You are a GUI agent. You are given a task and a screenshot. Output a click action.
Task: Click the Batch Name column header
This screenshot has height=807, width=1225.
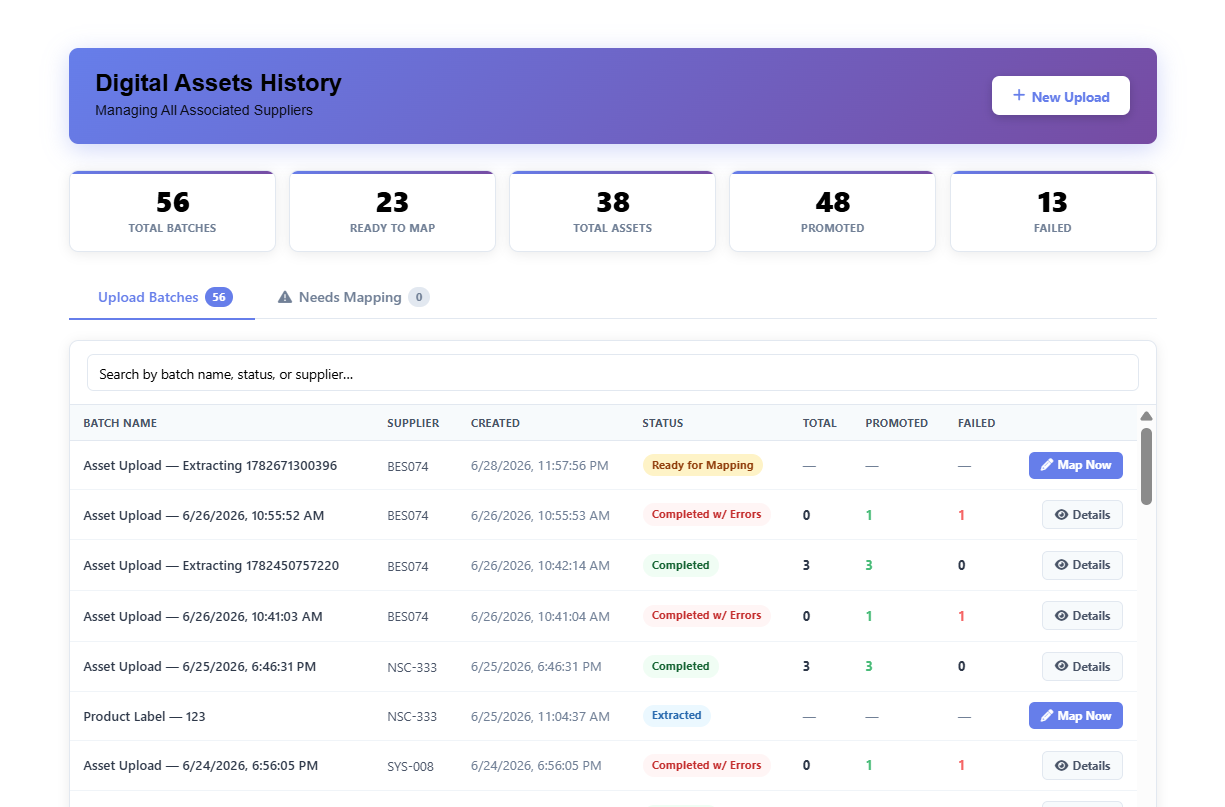(x=120, y=423)
